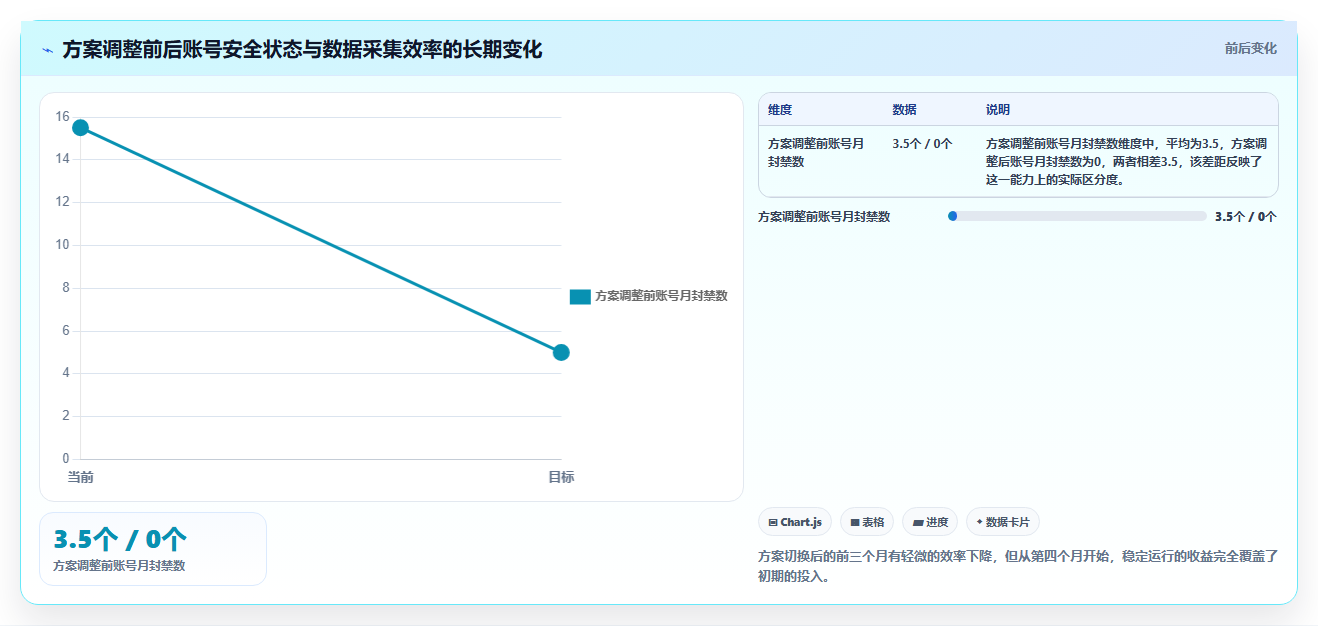Click the 维度 column header
This screenshot has width=1318, height=626.
click(x=780, y=110)
